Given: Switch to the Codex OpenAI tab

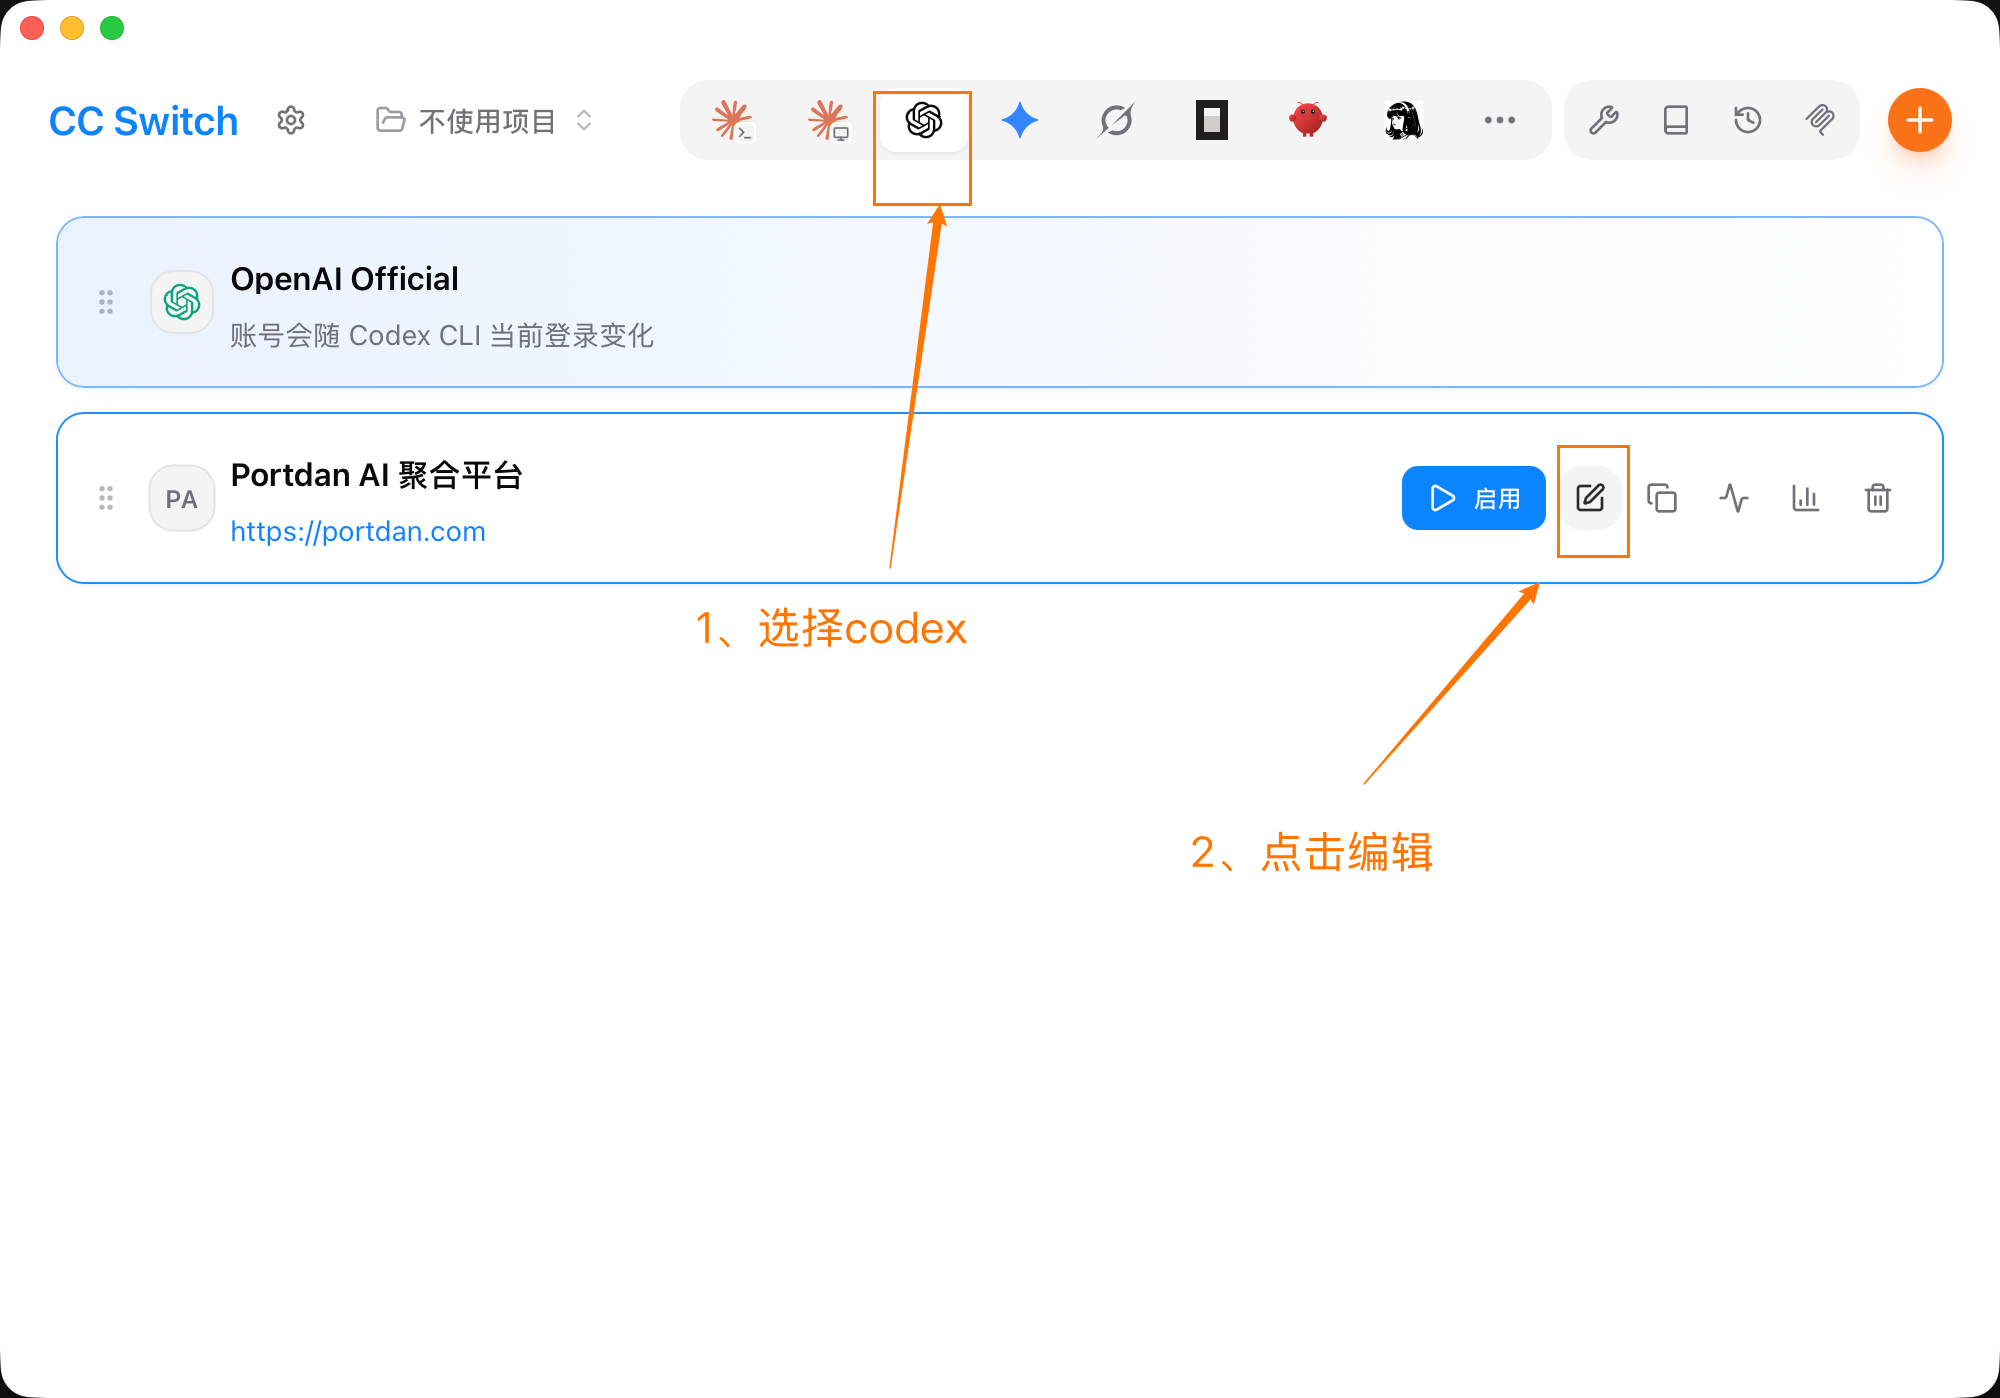Looking at the screenshot, I should [x=924, y=120].
